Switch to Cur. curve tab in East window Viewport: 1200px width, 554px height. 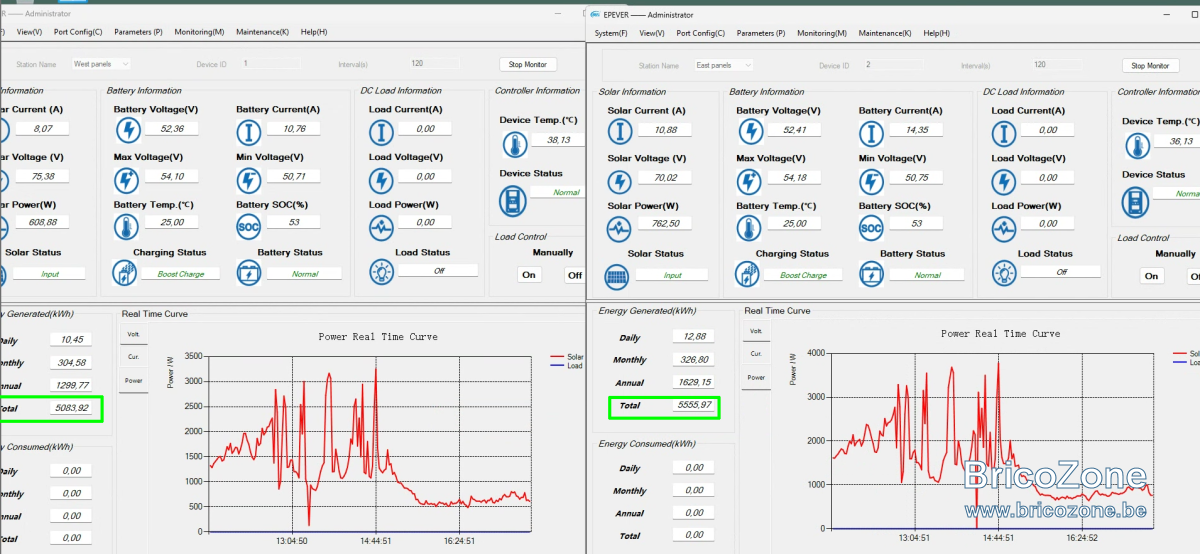coord(756,353)
